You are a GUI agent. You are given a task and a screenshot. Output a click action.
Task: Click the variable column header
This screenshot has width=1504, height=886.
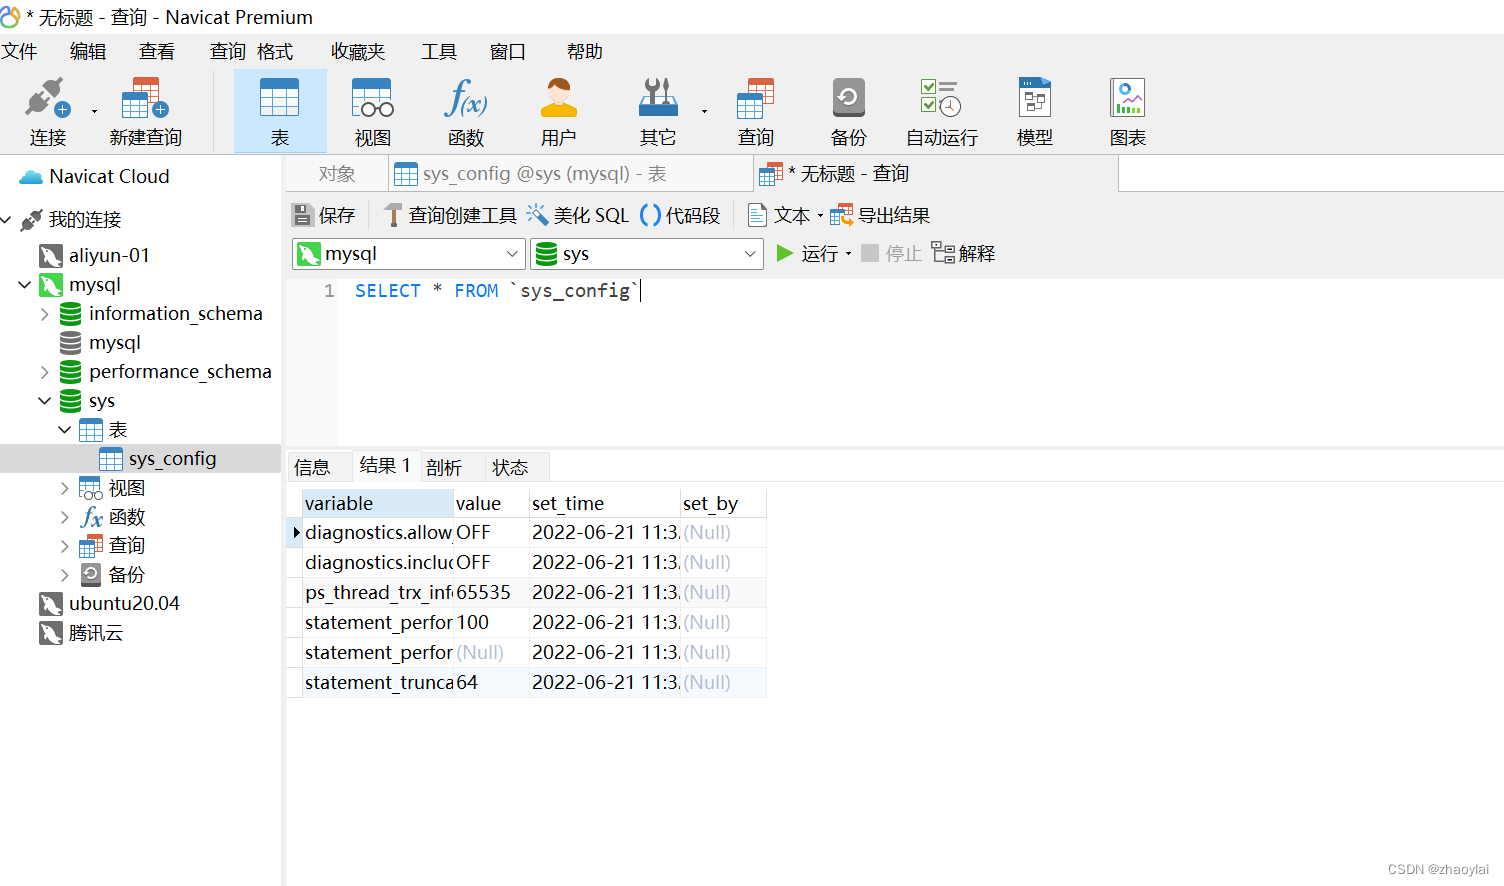(377, 503)
